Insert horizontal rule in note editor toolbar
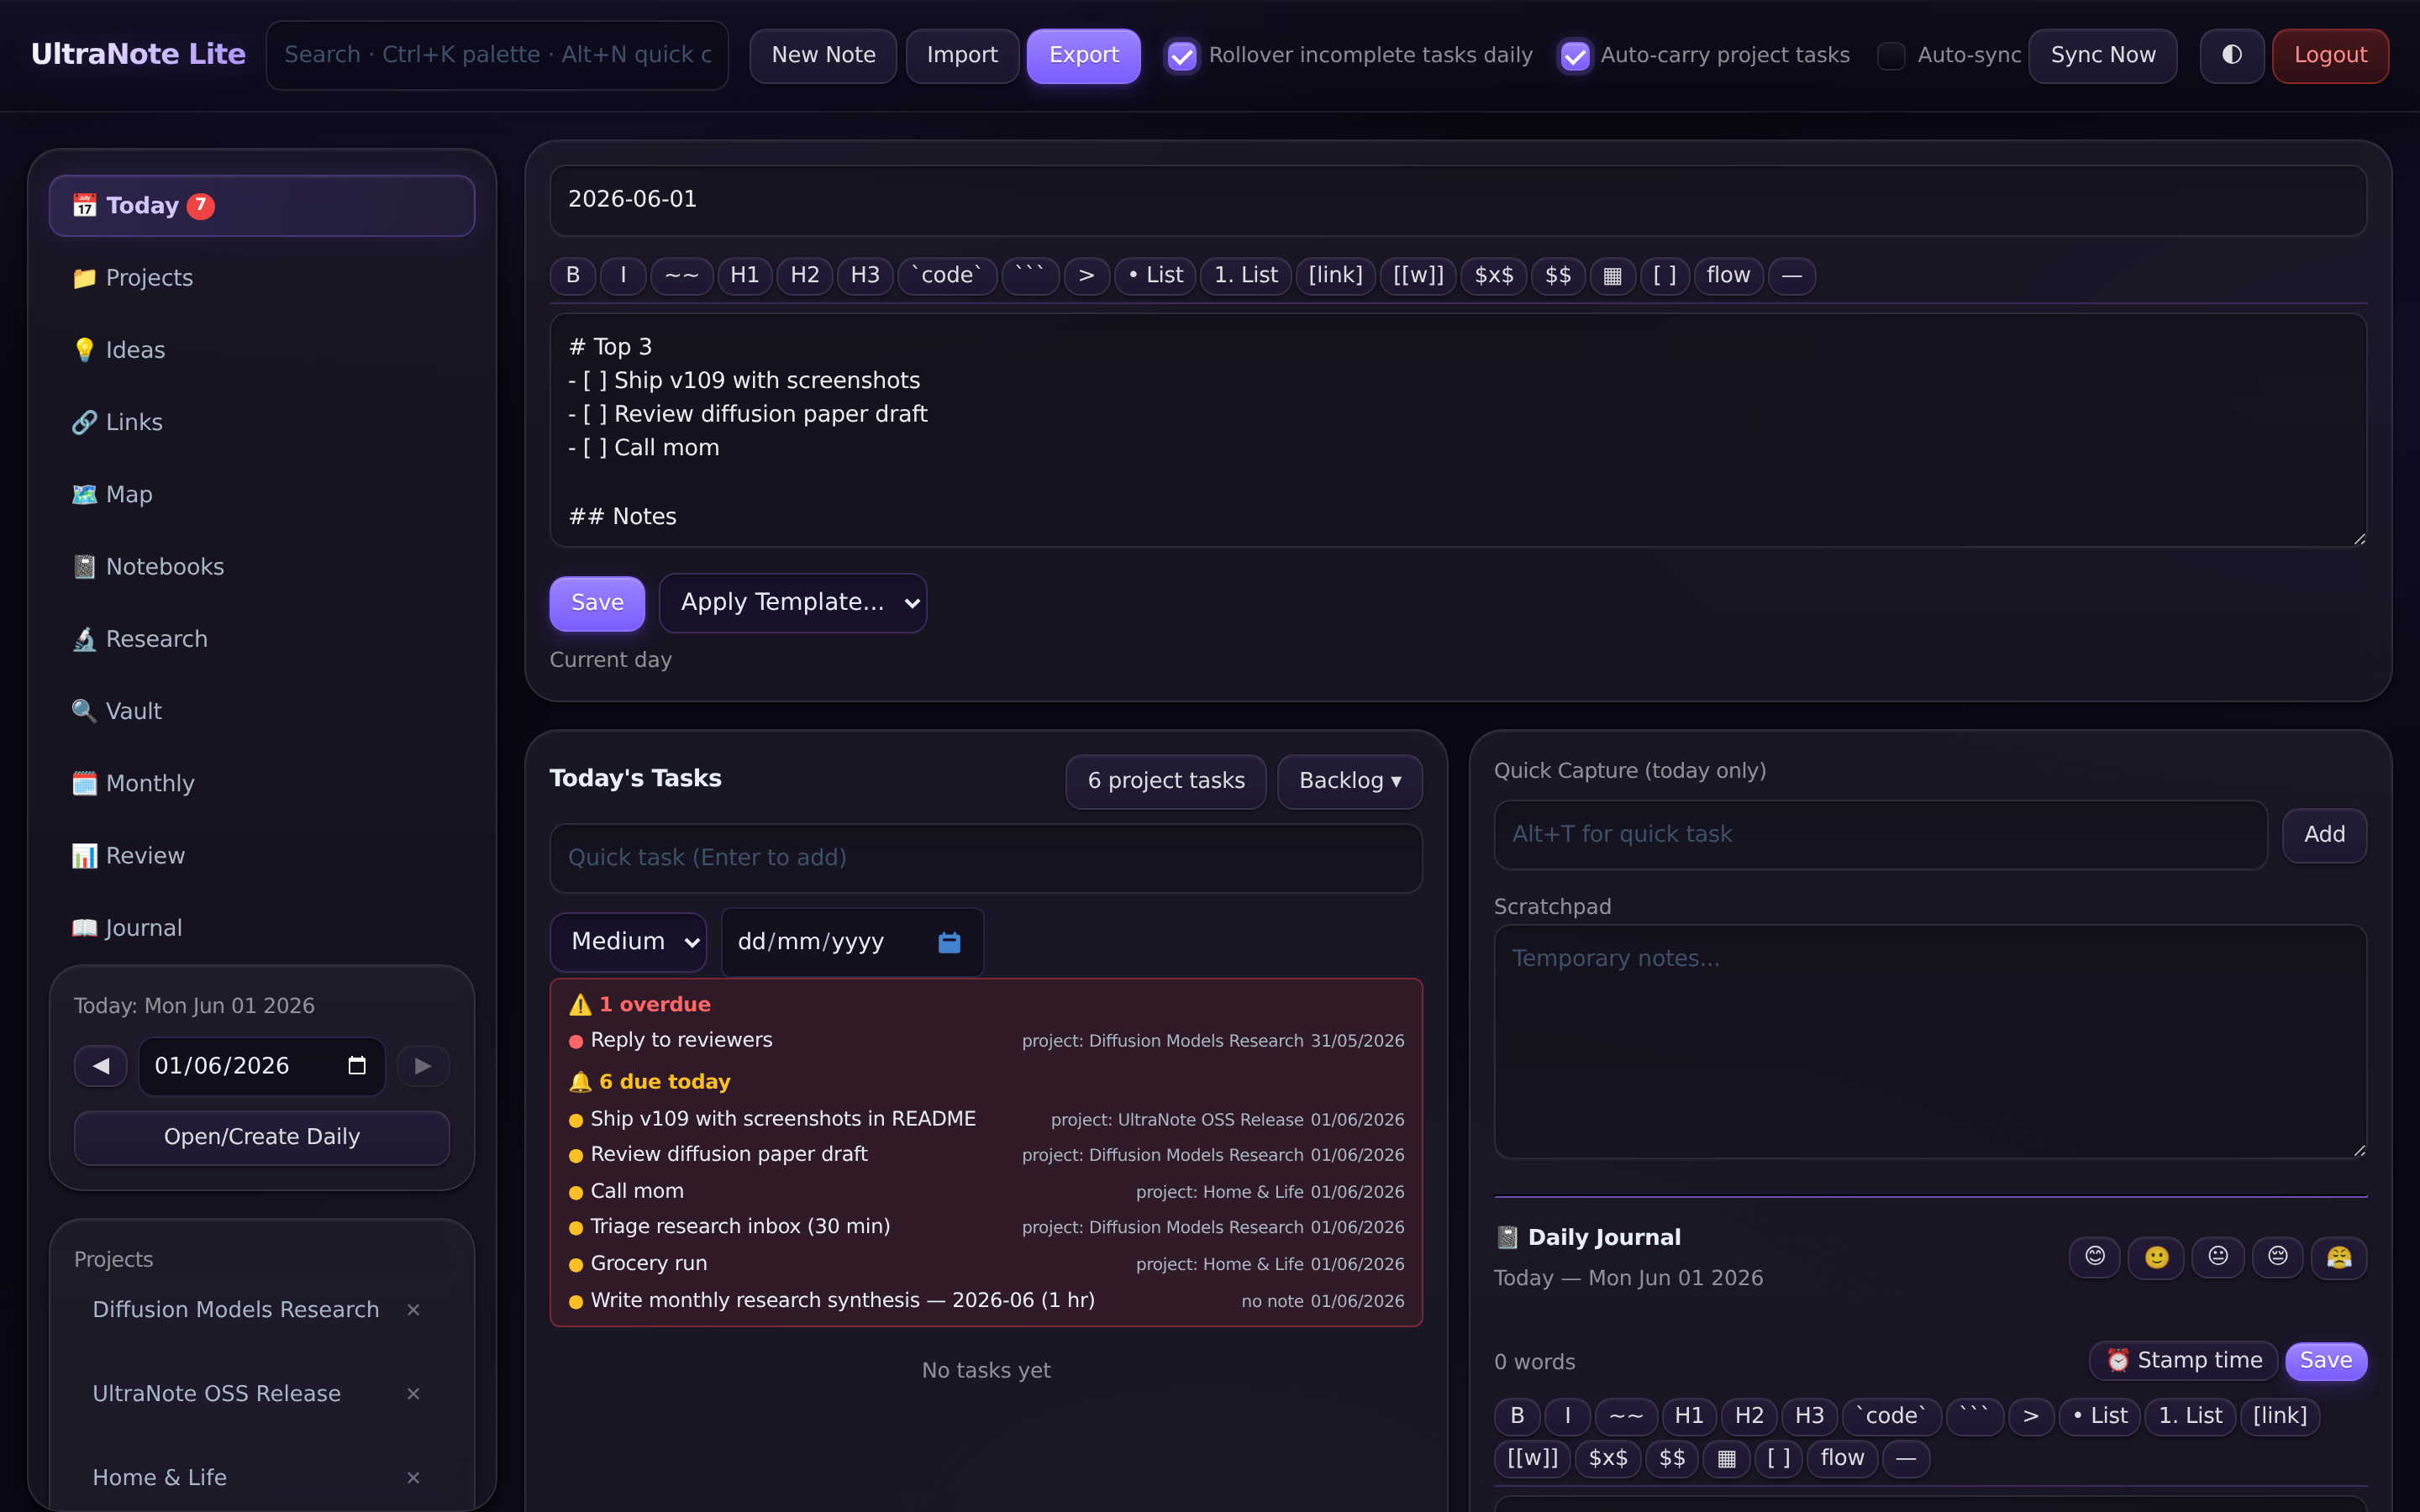This screenshot has width=2420, height=1512. 1792,275
